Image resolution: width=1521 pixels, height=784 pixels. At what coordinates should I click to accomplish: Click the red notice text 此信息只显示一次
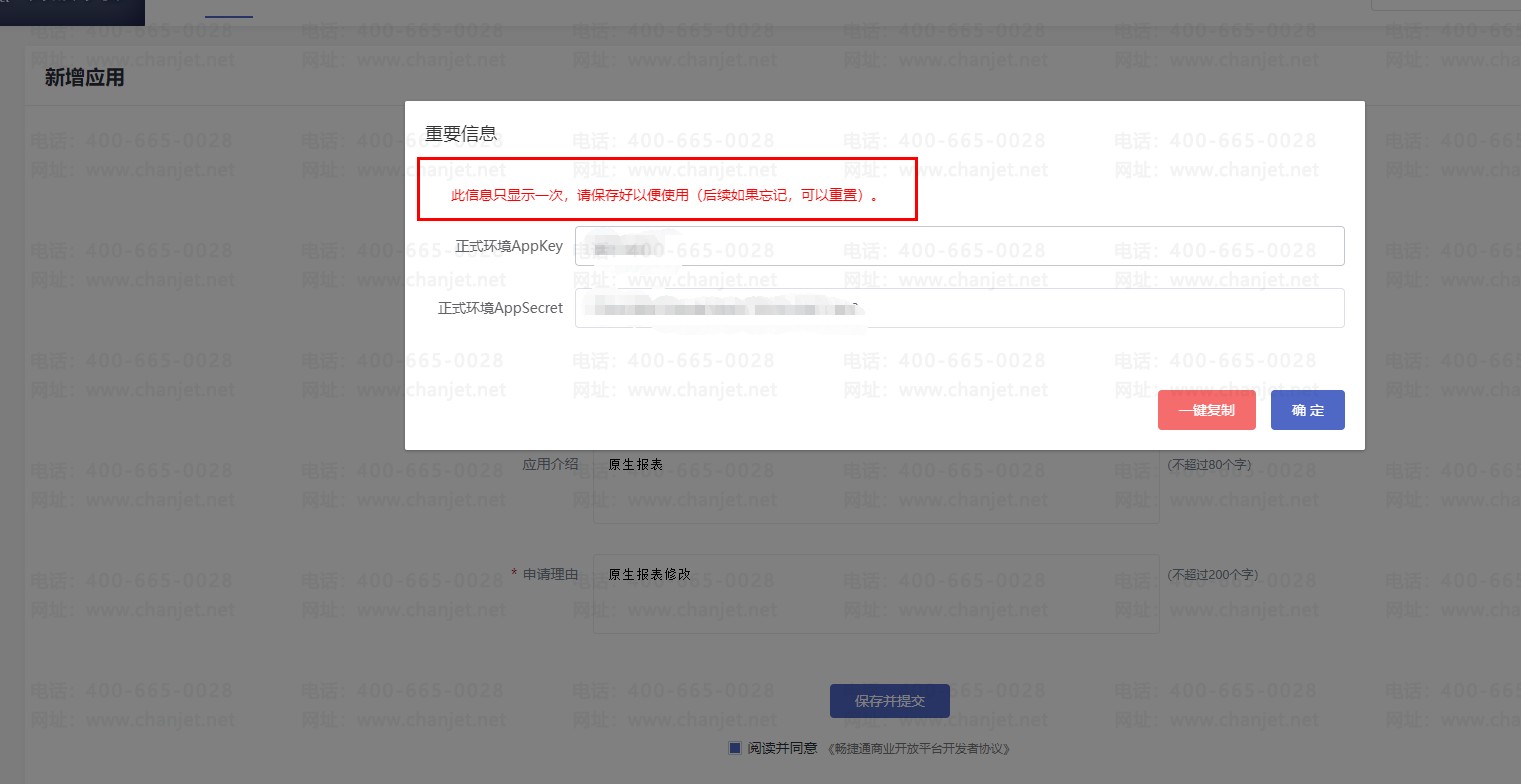coord(665,195)
